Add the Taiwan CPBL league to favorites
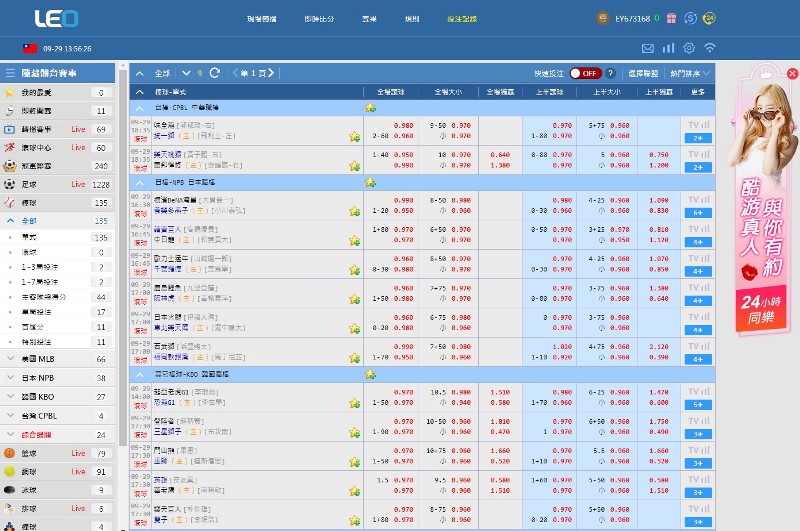This screenshot has width=800, height=531. (371, 107)
